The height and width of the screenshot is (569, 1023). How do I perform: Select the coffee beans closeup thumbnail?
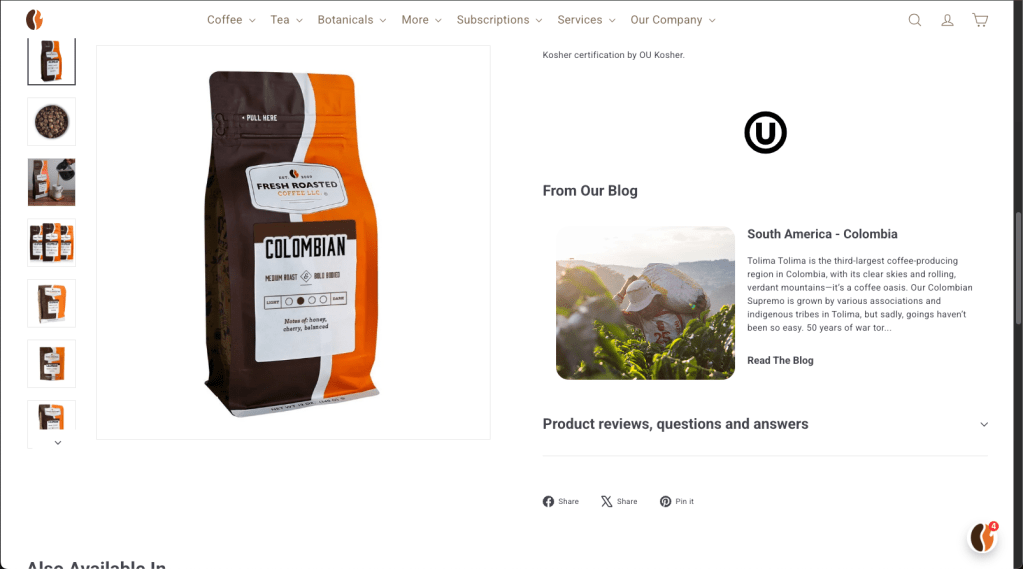pyautogui.click(x=52, y=121)
